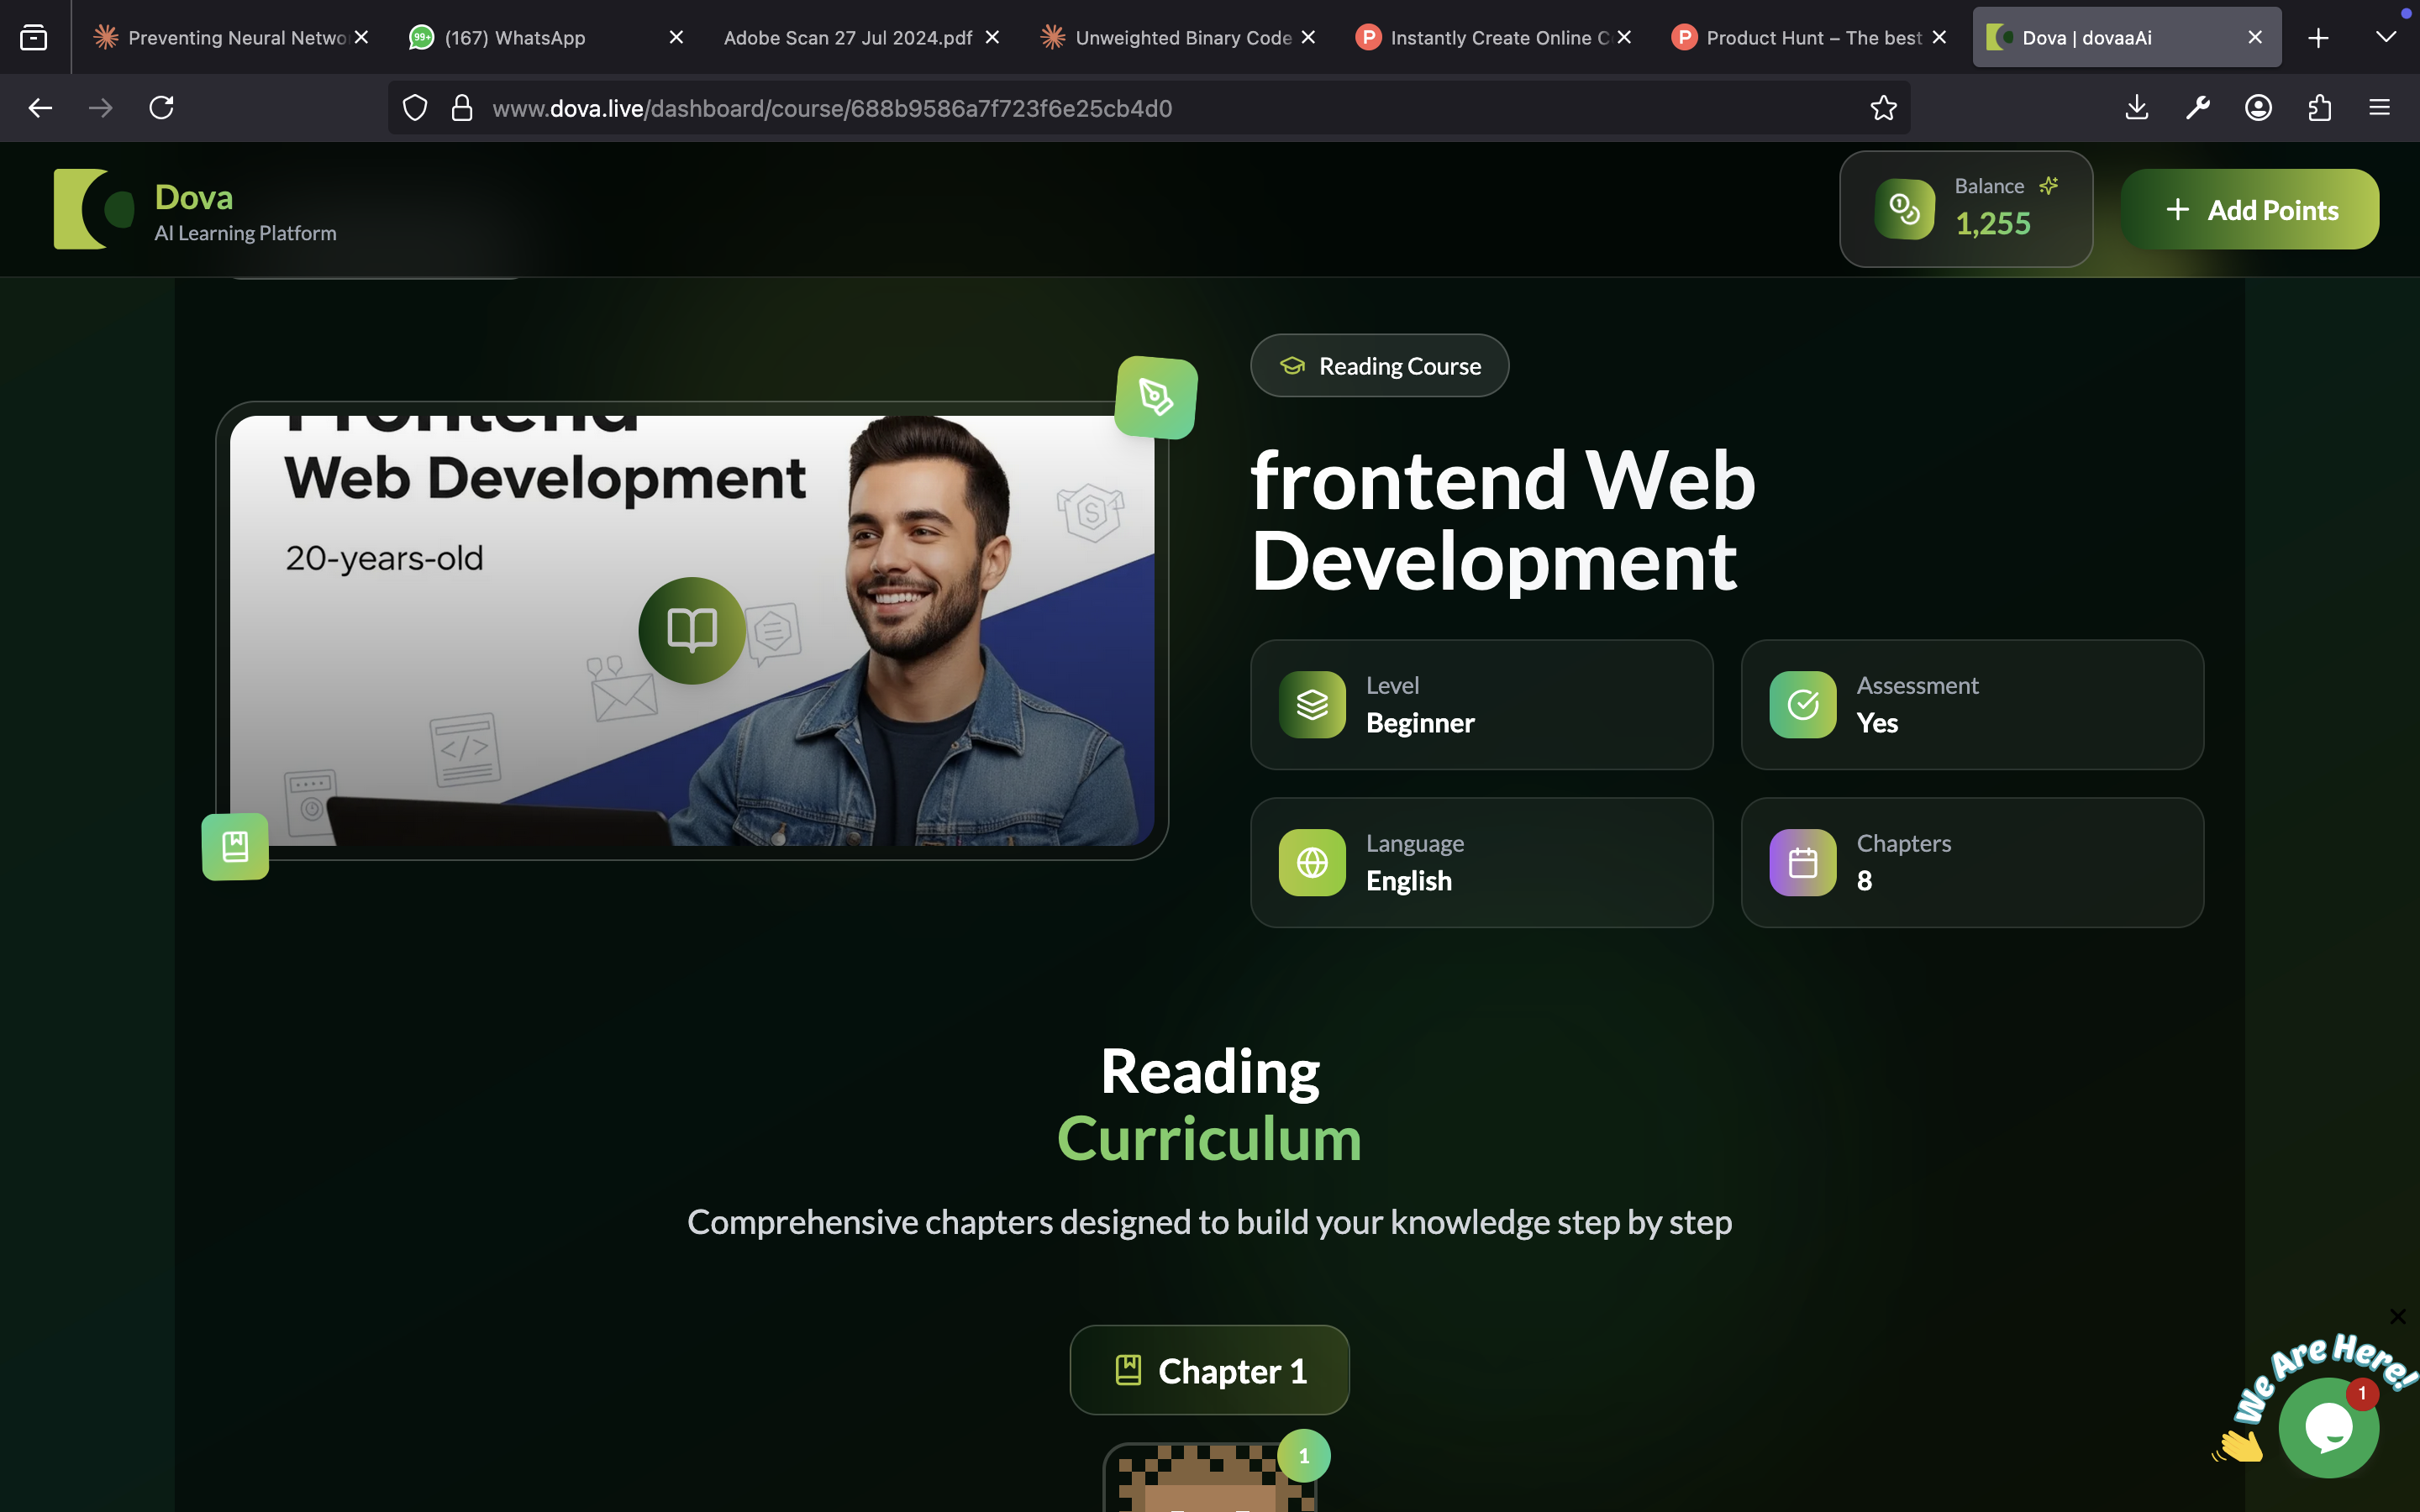
Task: Click the Level layers icon
Action: 1312,705
